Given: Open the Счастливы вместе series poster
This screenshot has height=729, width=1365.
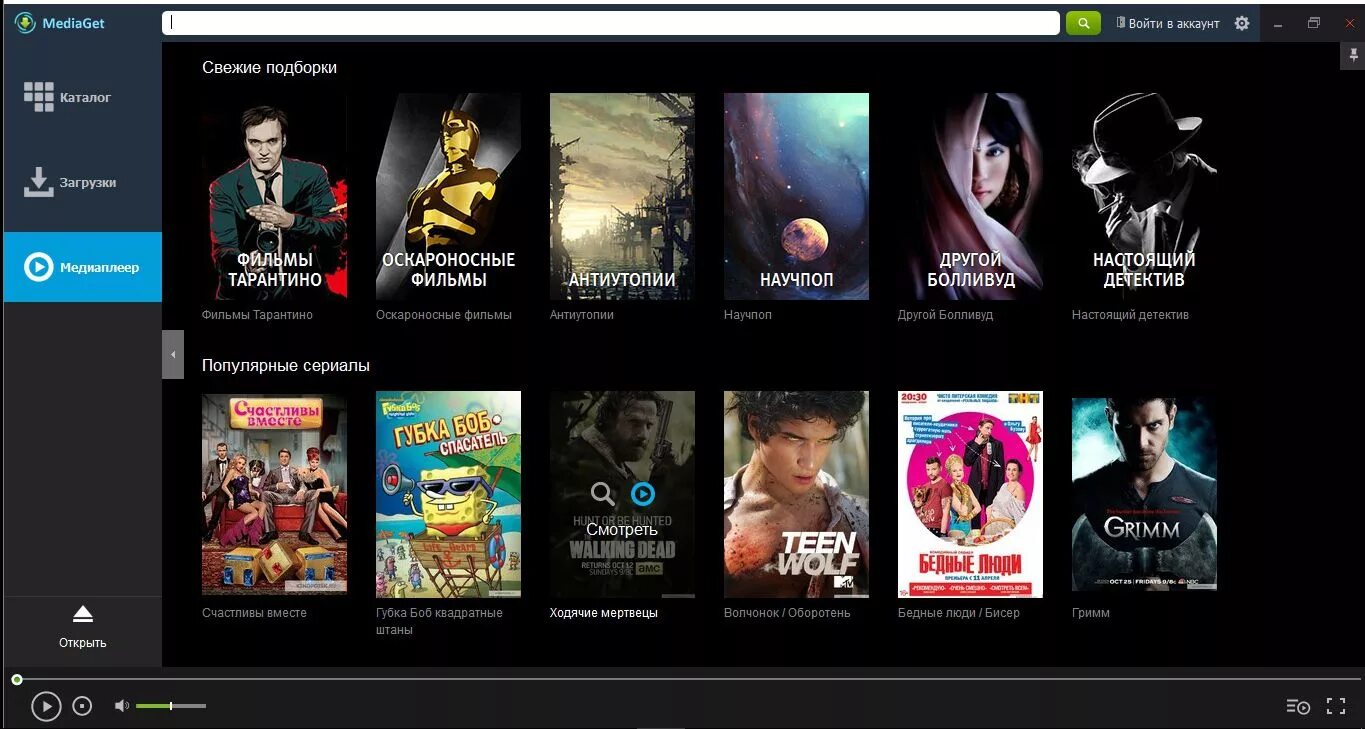Looking at the screenshot, I should [x=274, y=494].
